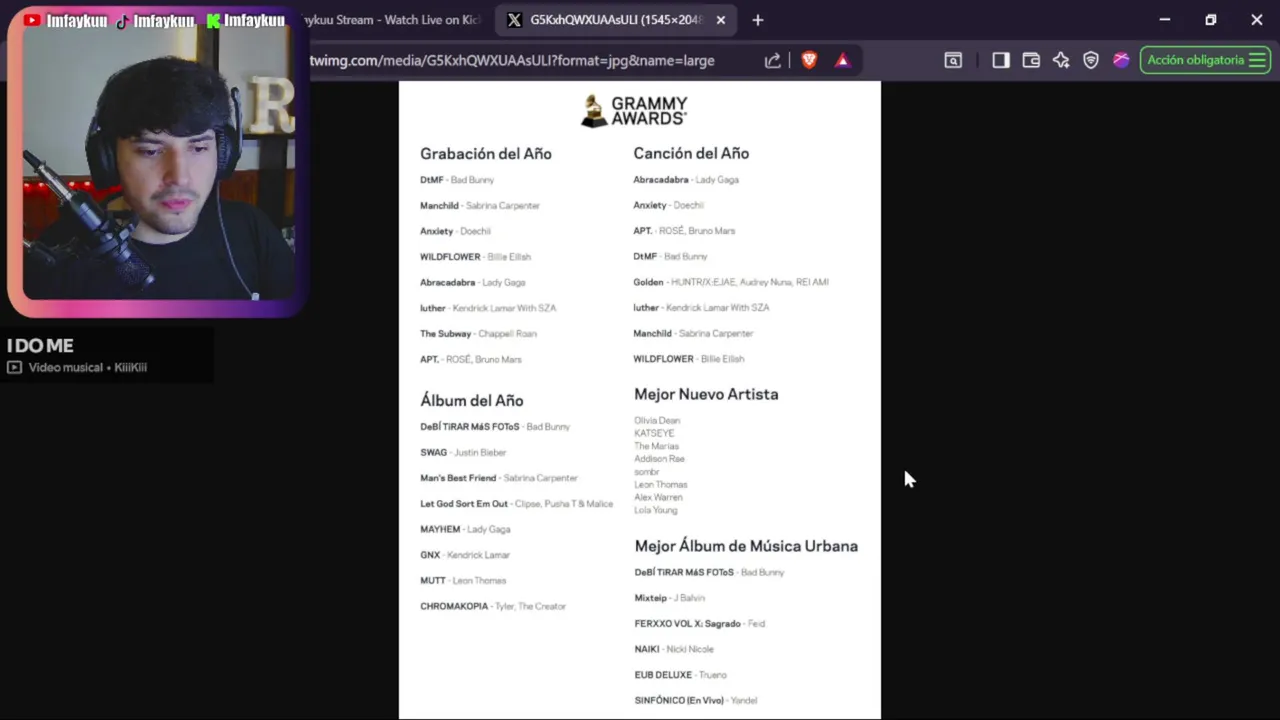
Task: Click FERXXO VOL X: Sagrado - Feid
Action: point(699,623)
